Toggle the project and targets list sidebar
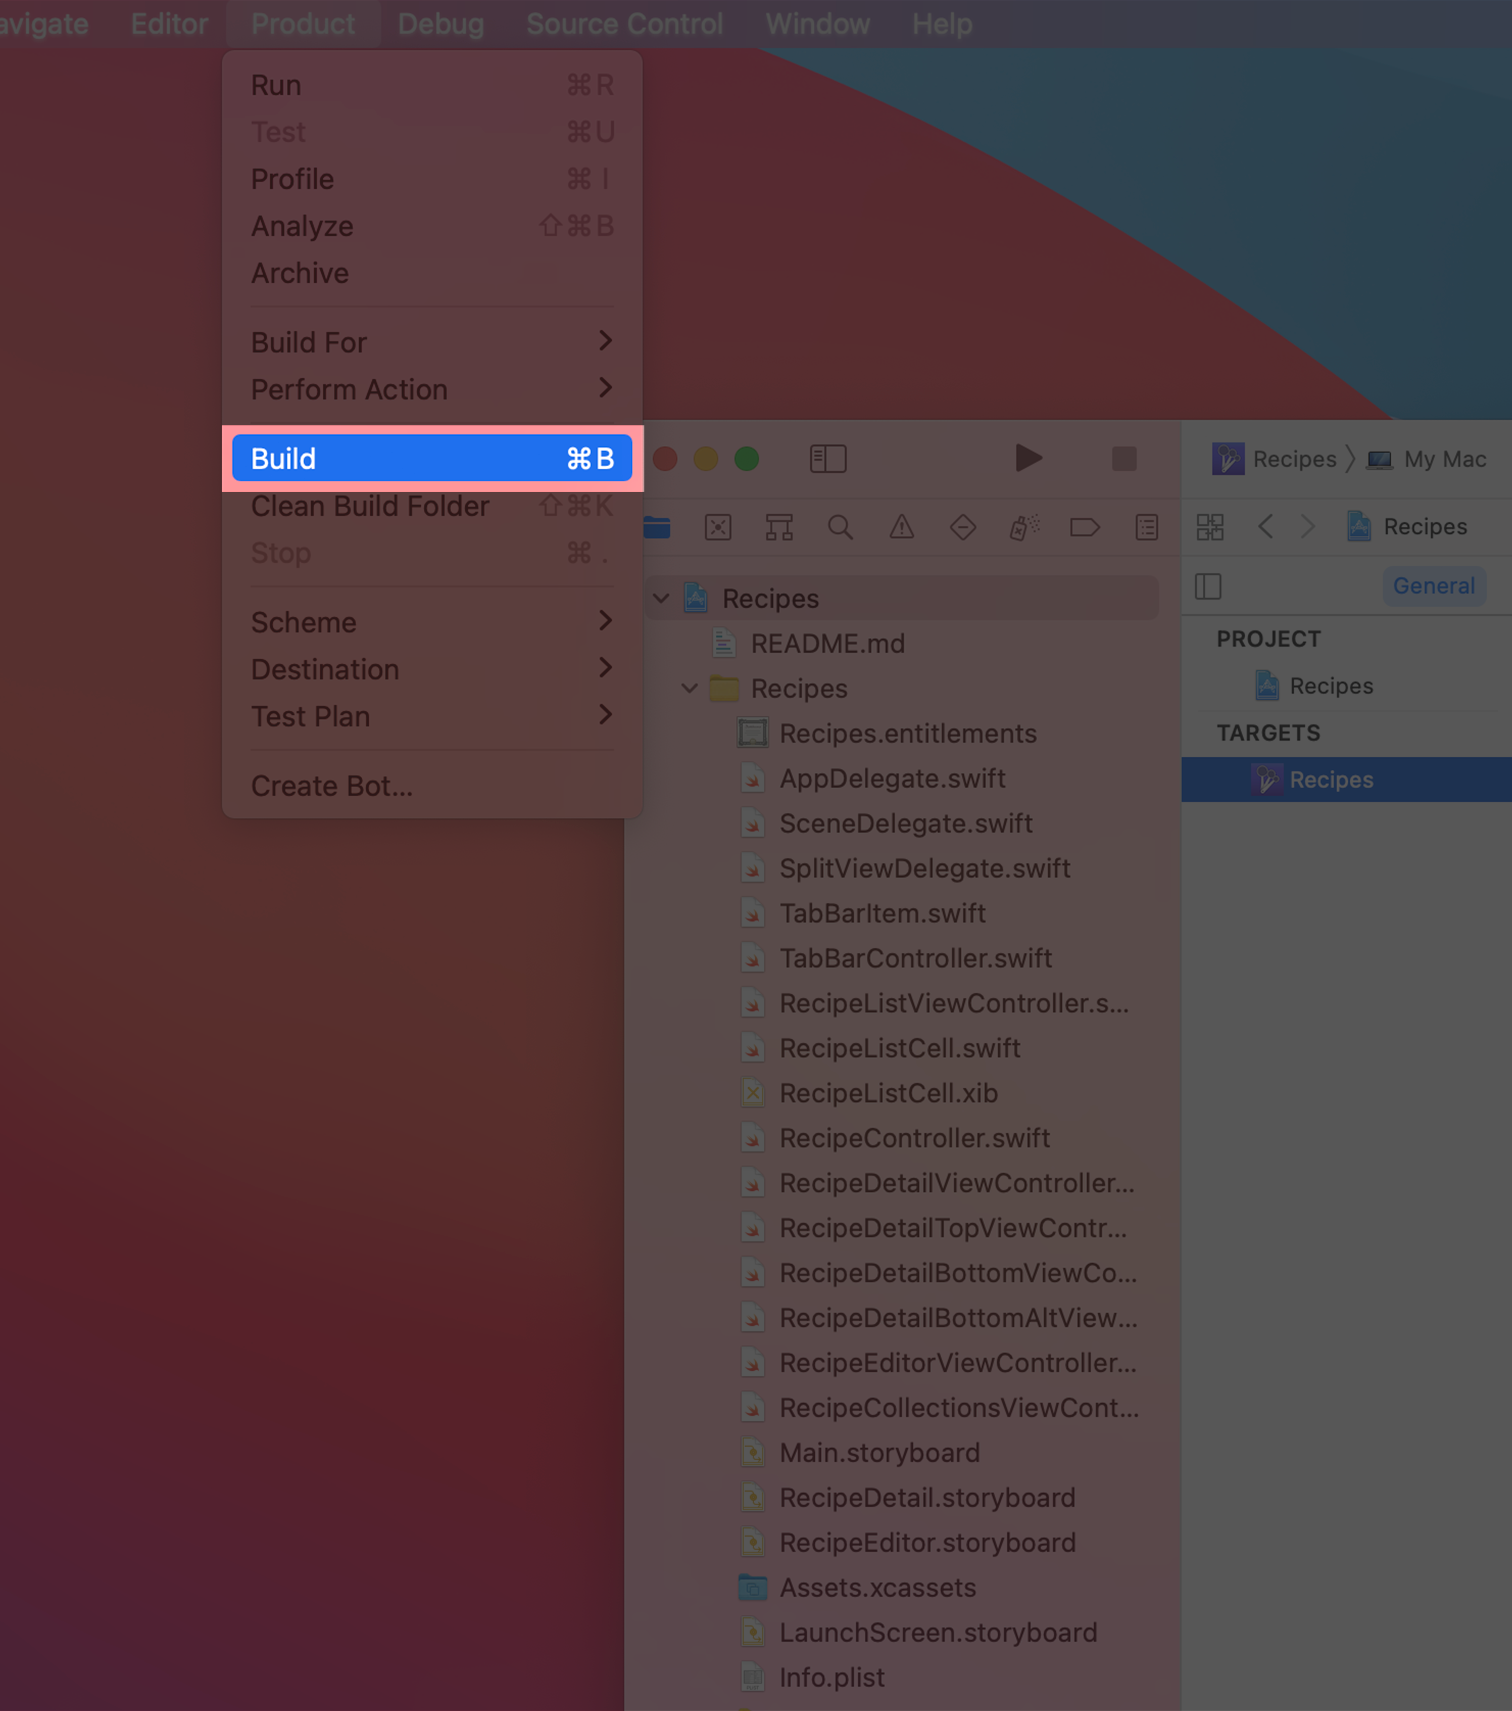Screen dimensions: 1512x1711 [x=1208, y=586]
